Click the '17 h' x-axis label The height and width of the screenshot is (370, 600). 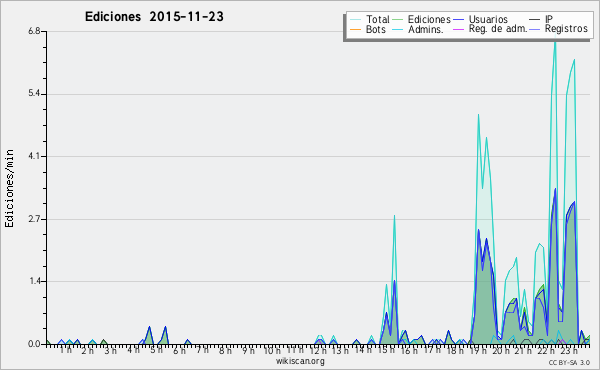[432, 350]
